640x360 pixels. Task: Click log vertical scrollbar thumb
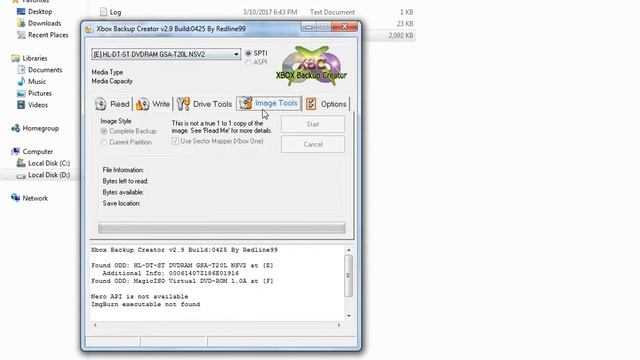(x=349, y=276)
